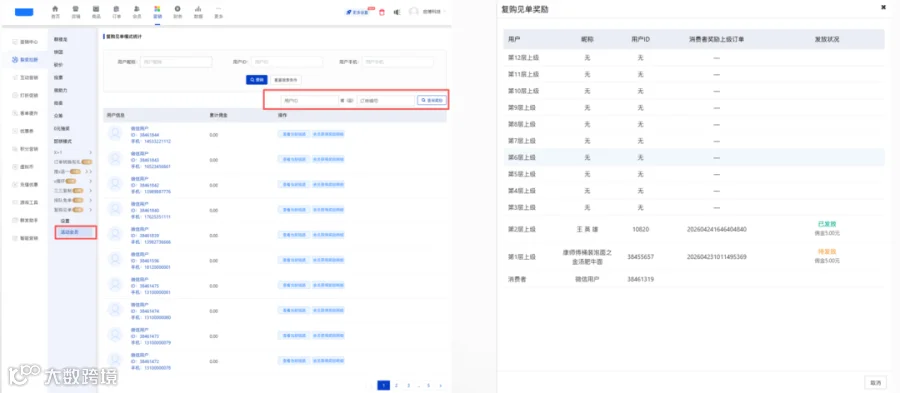Click order number 2026042310114953​69 in the dialog
Screen dimensions: 900x393
point(716,256)
